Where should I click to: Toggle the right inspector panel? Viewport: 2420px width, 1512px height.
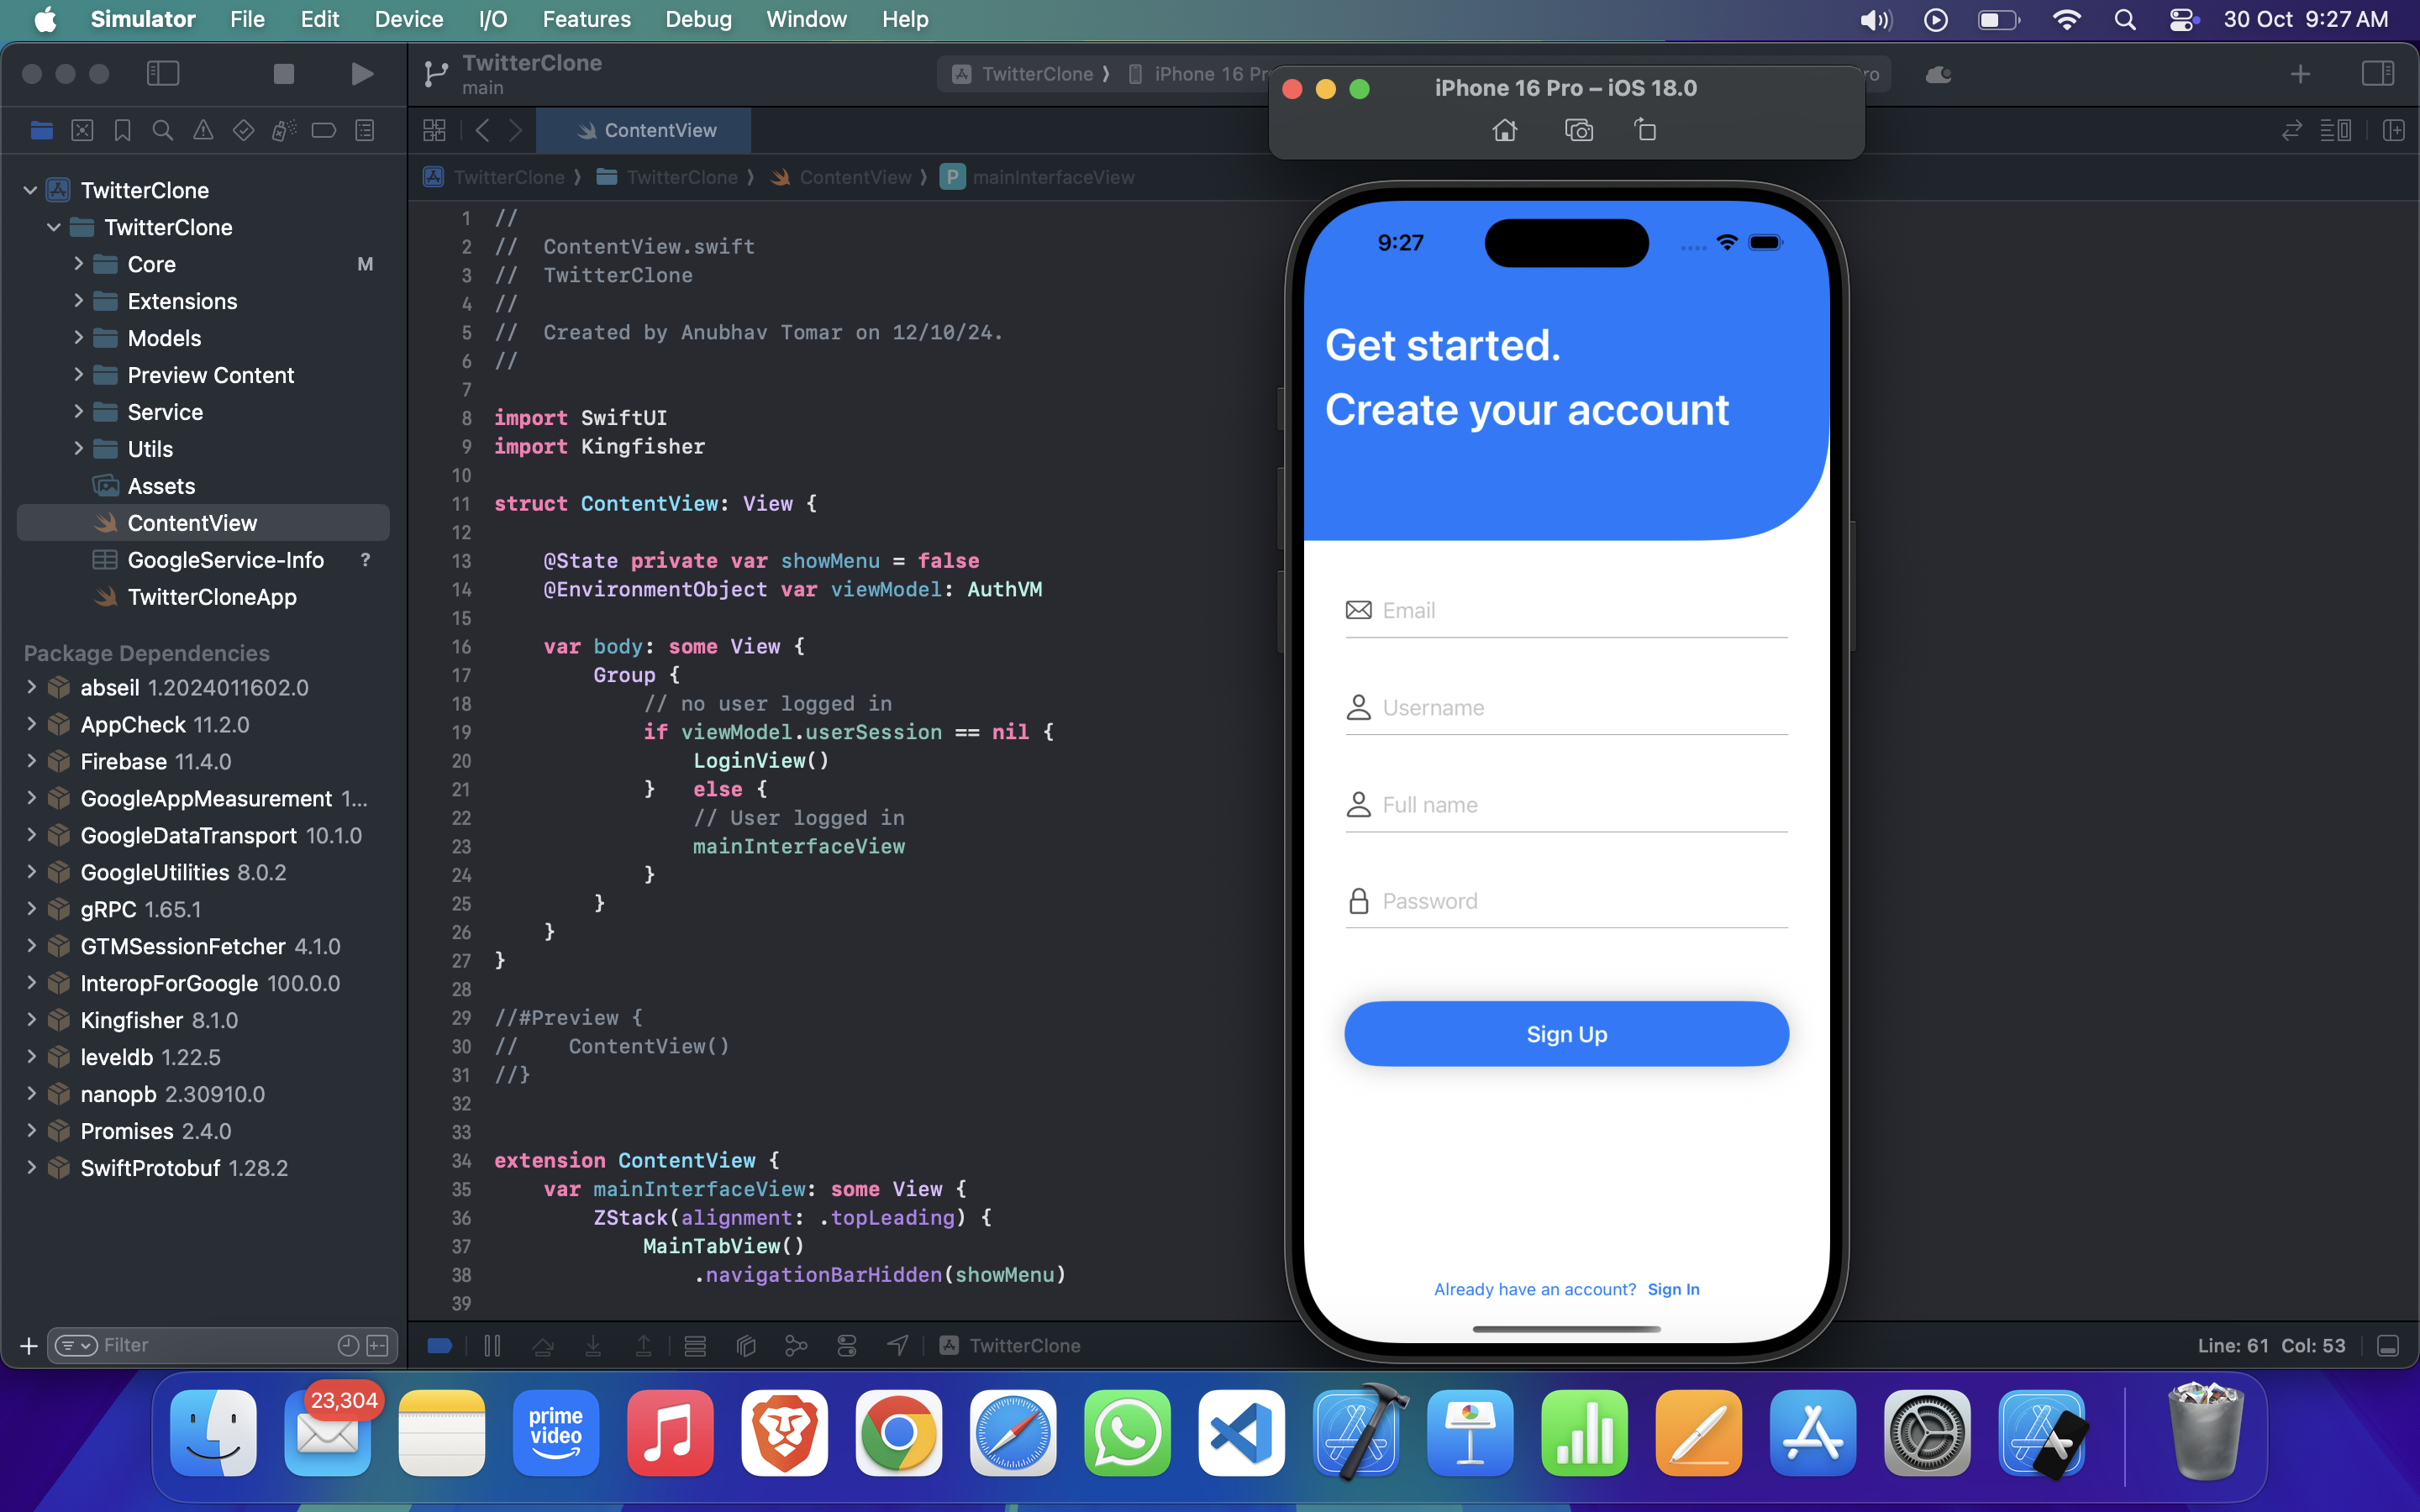pos(2377,74)
